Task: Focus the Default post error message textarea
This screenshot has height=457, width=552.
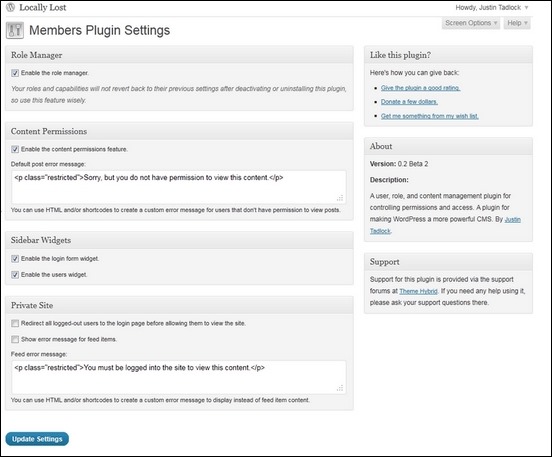Action: pos(179,187)
